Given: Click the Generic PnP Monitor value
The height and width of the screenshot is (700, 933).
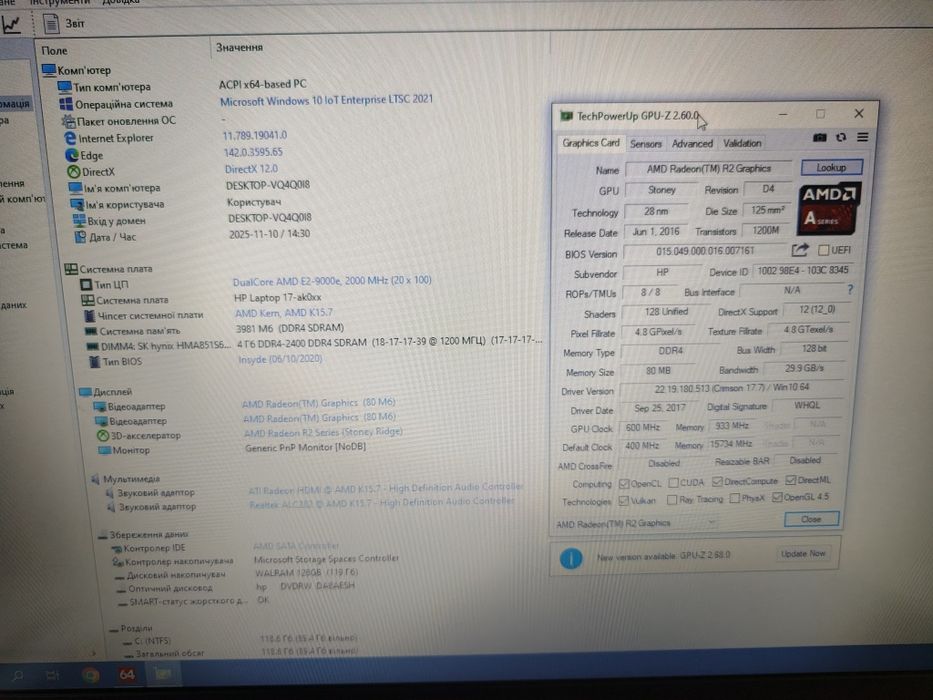Looking at the screenshot, I should [305, 448].
